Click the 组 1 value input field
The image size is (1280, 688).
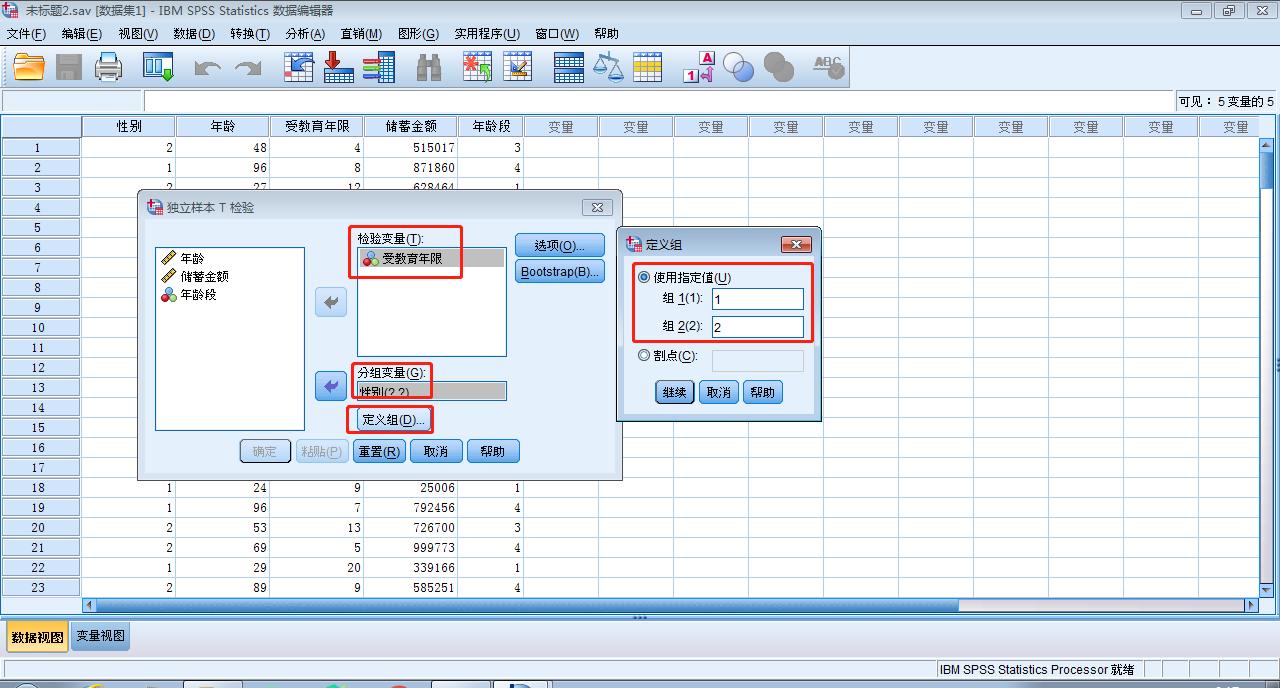pos(758,299)
